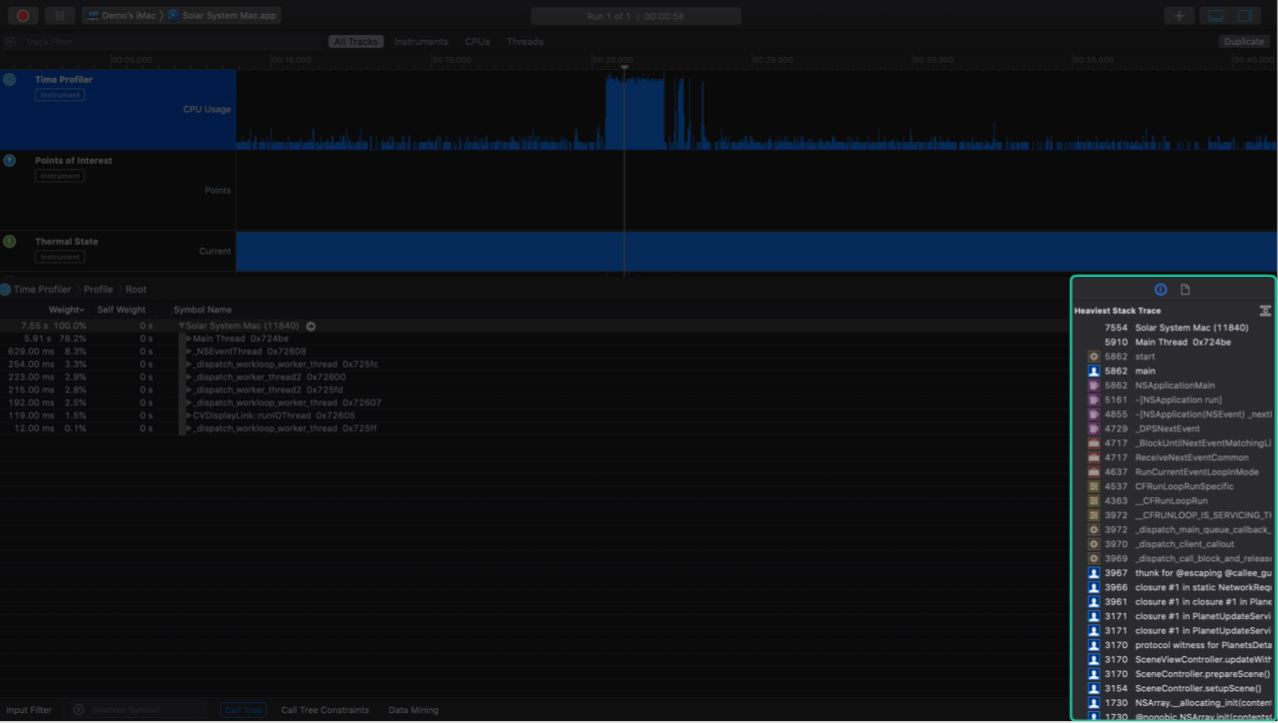Focus the Involves Symbol filter field
Screen dimensions: 1278x723
tap(148, 710)
